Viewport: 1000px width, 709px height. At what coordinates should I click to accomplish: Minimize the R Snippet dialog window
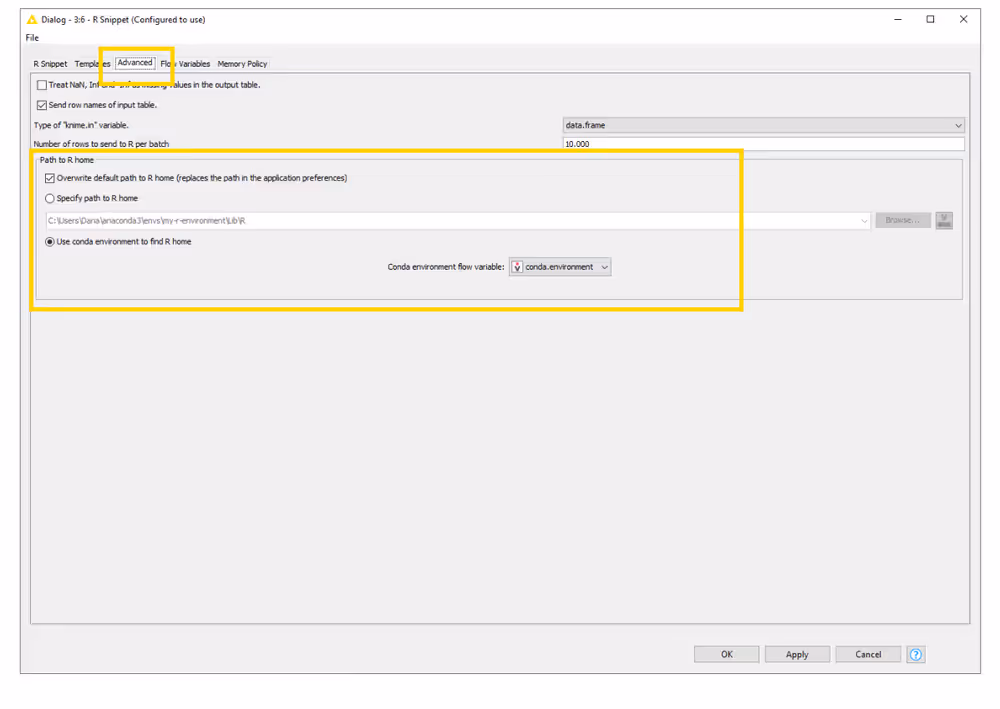[897, 19]
